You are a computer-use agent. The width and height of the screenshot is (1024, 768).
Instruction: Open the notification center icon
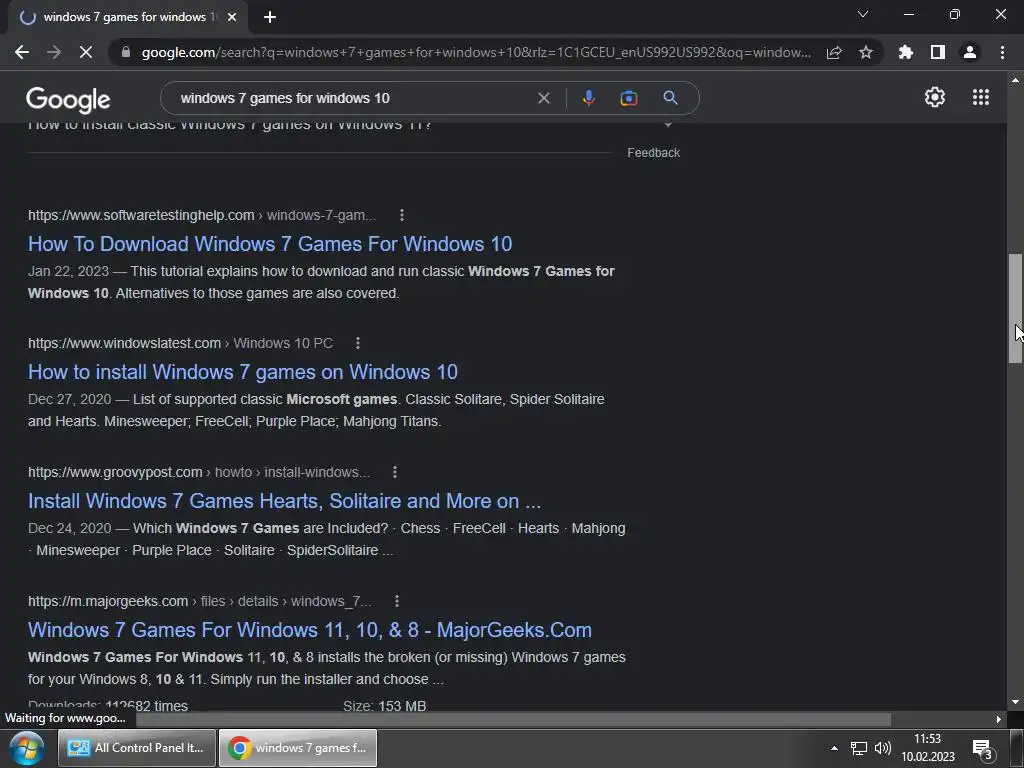tap(982, 749)
